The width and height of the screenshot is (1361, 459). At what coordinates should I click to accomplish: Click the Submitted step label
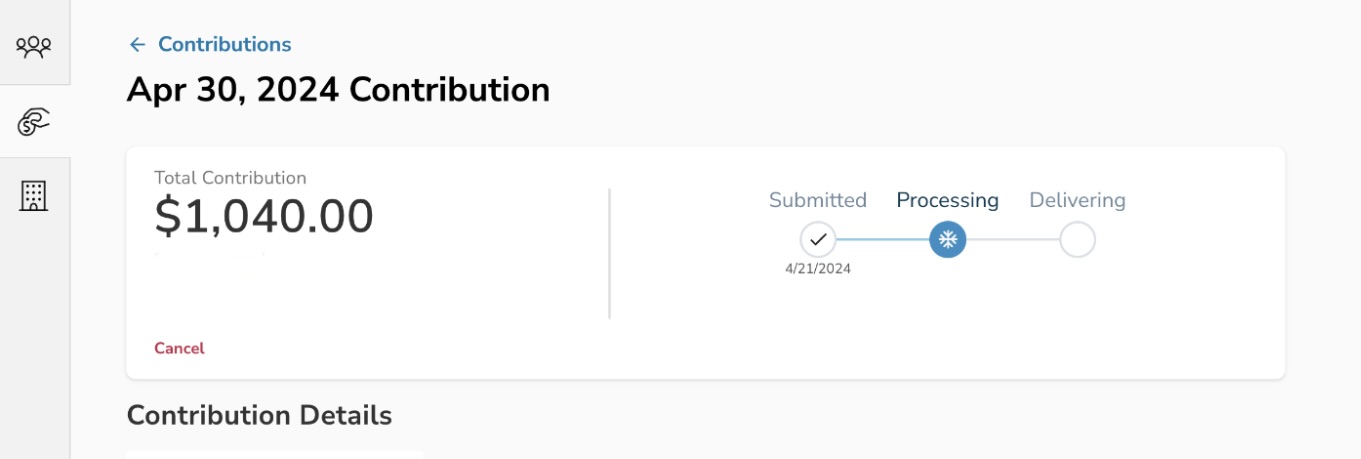click(x=817, y=200)
